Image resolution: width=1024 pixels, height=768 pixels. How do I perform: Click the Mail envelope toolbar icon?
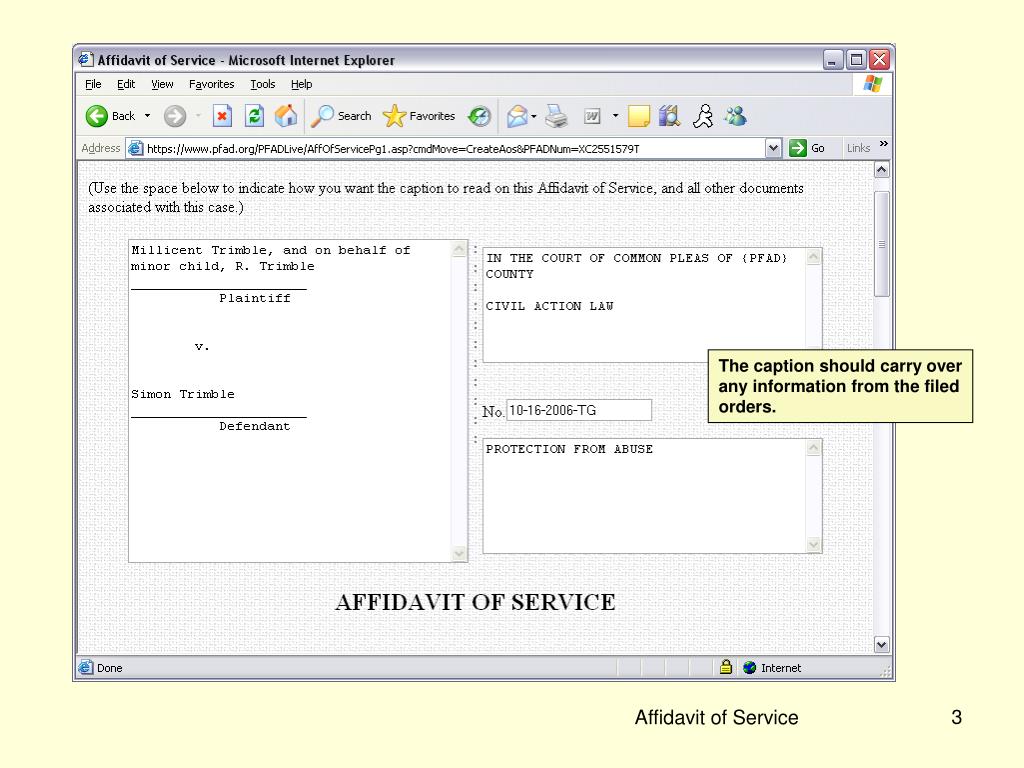[517, 116]
